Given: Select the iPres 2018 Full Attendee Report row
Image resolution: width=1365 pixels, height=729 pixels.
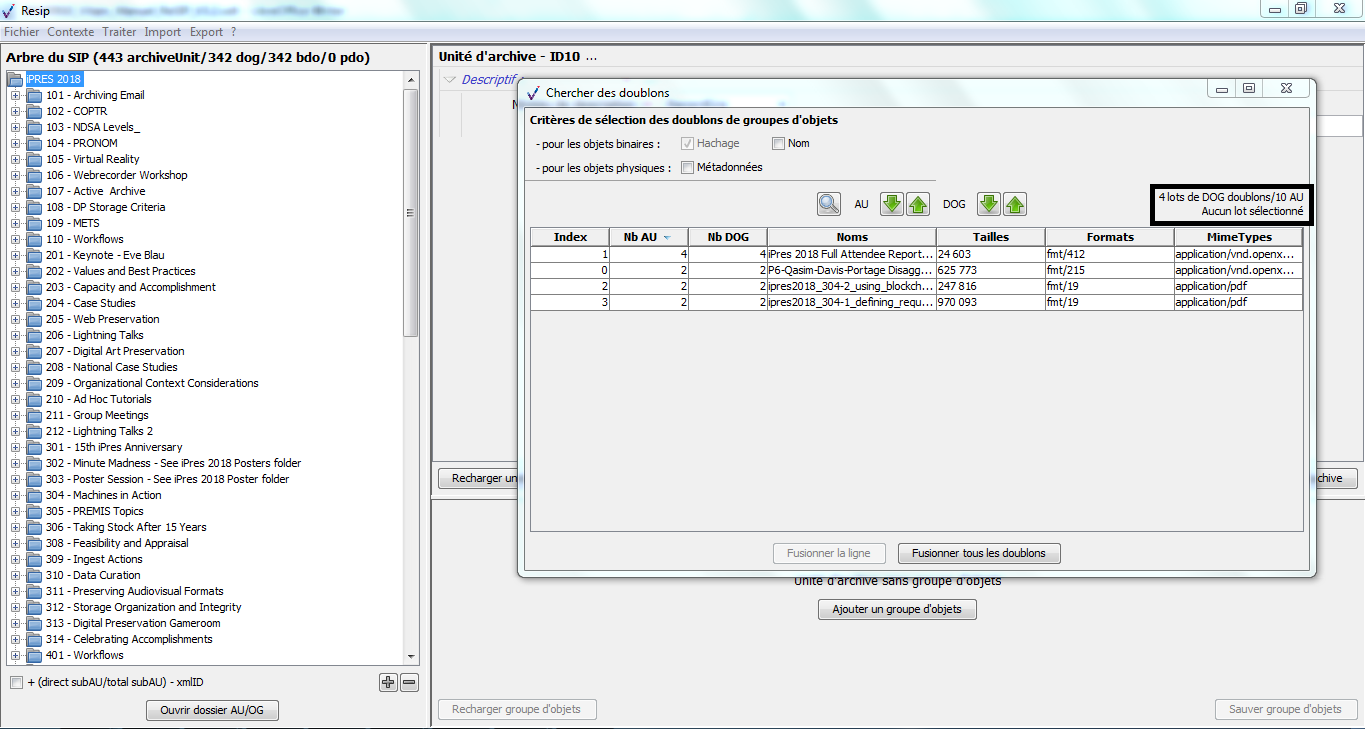Looking at the screenshot, I should 851,254.
